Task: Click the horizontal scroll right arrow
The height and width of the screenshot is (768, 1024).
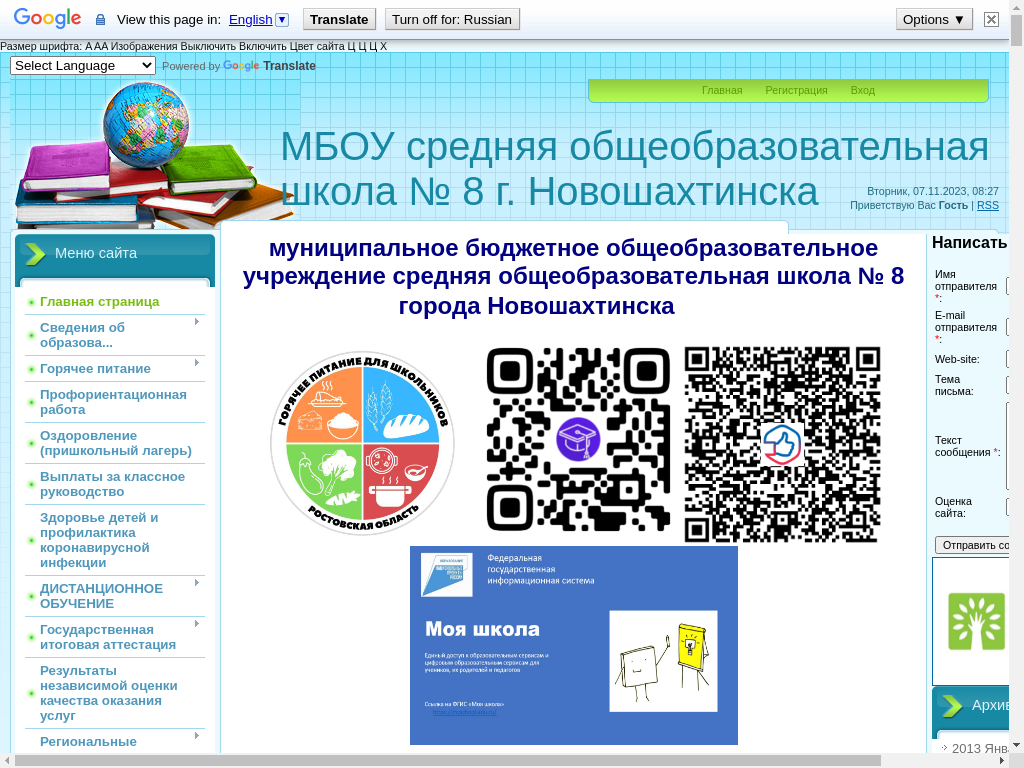Action: tap(1002, 761)
